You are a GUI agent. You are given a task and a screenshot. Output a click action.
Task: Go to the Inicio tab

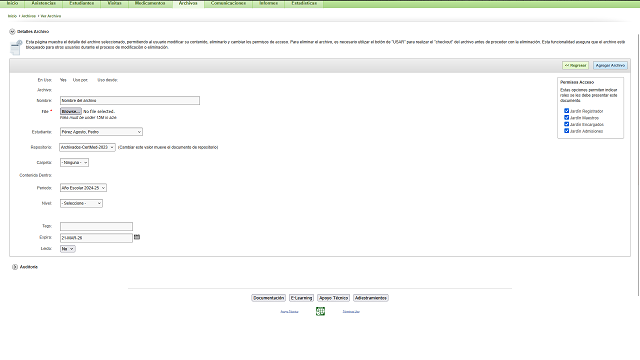(x=12, y=3)
